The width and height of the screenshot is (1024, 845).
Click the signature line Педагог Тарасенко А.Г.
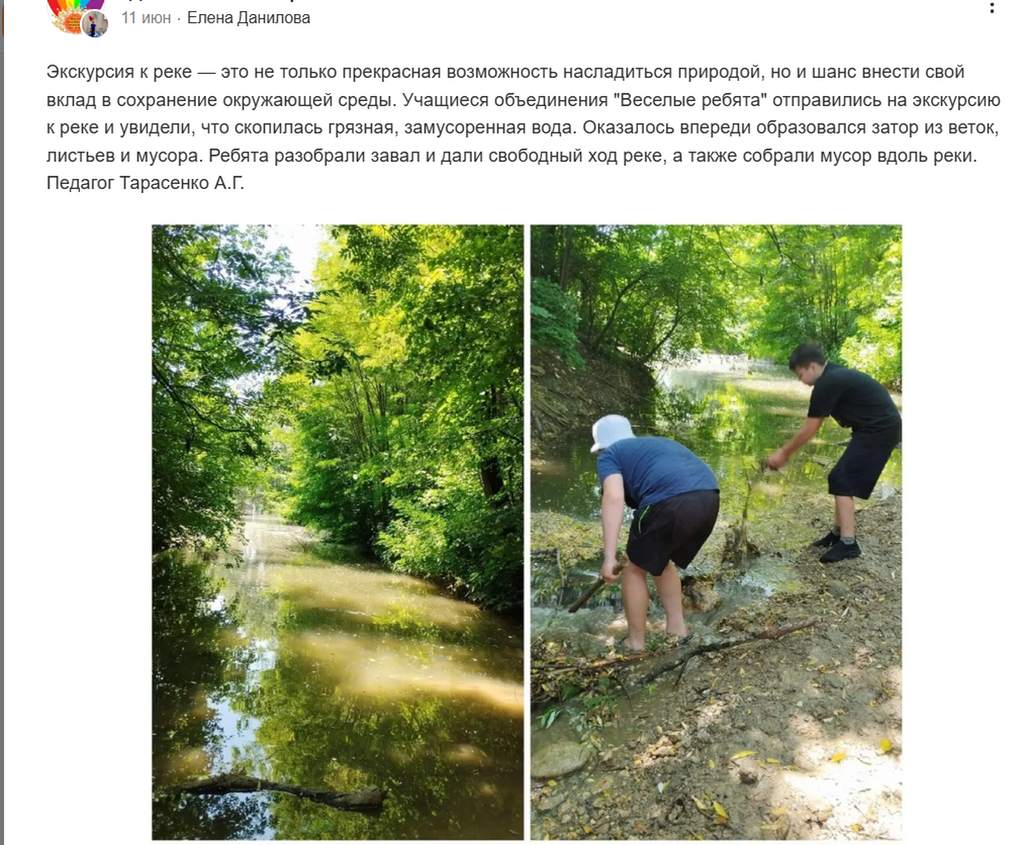click(145, 183)
